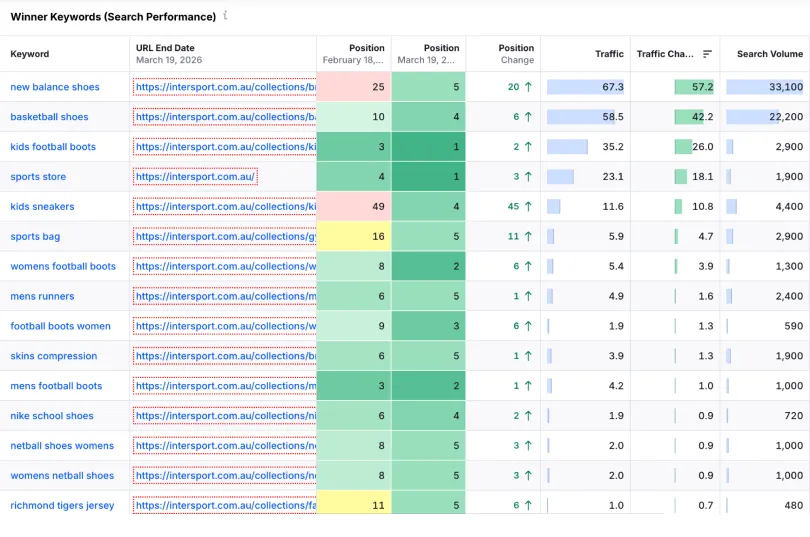Open the 'football boots women' keyword link
The width and height of the screenshot is (810, 537).
coord(60,326)
